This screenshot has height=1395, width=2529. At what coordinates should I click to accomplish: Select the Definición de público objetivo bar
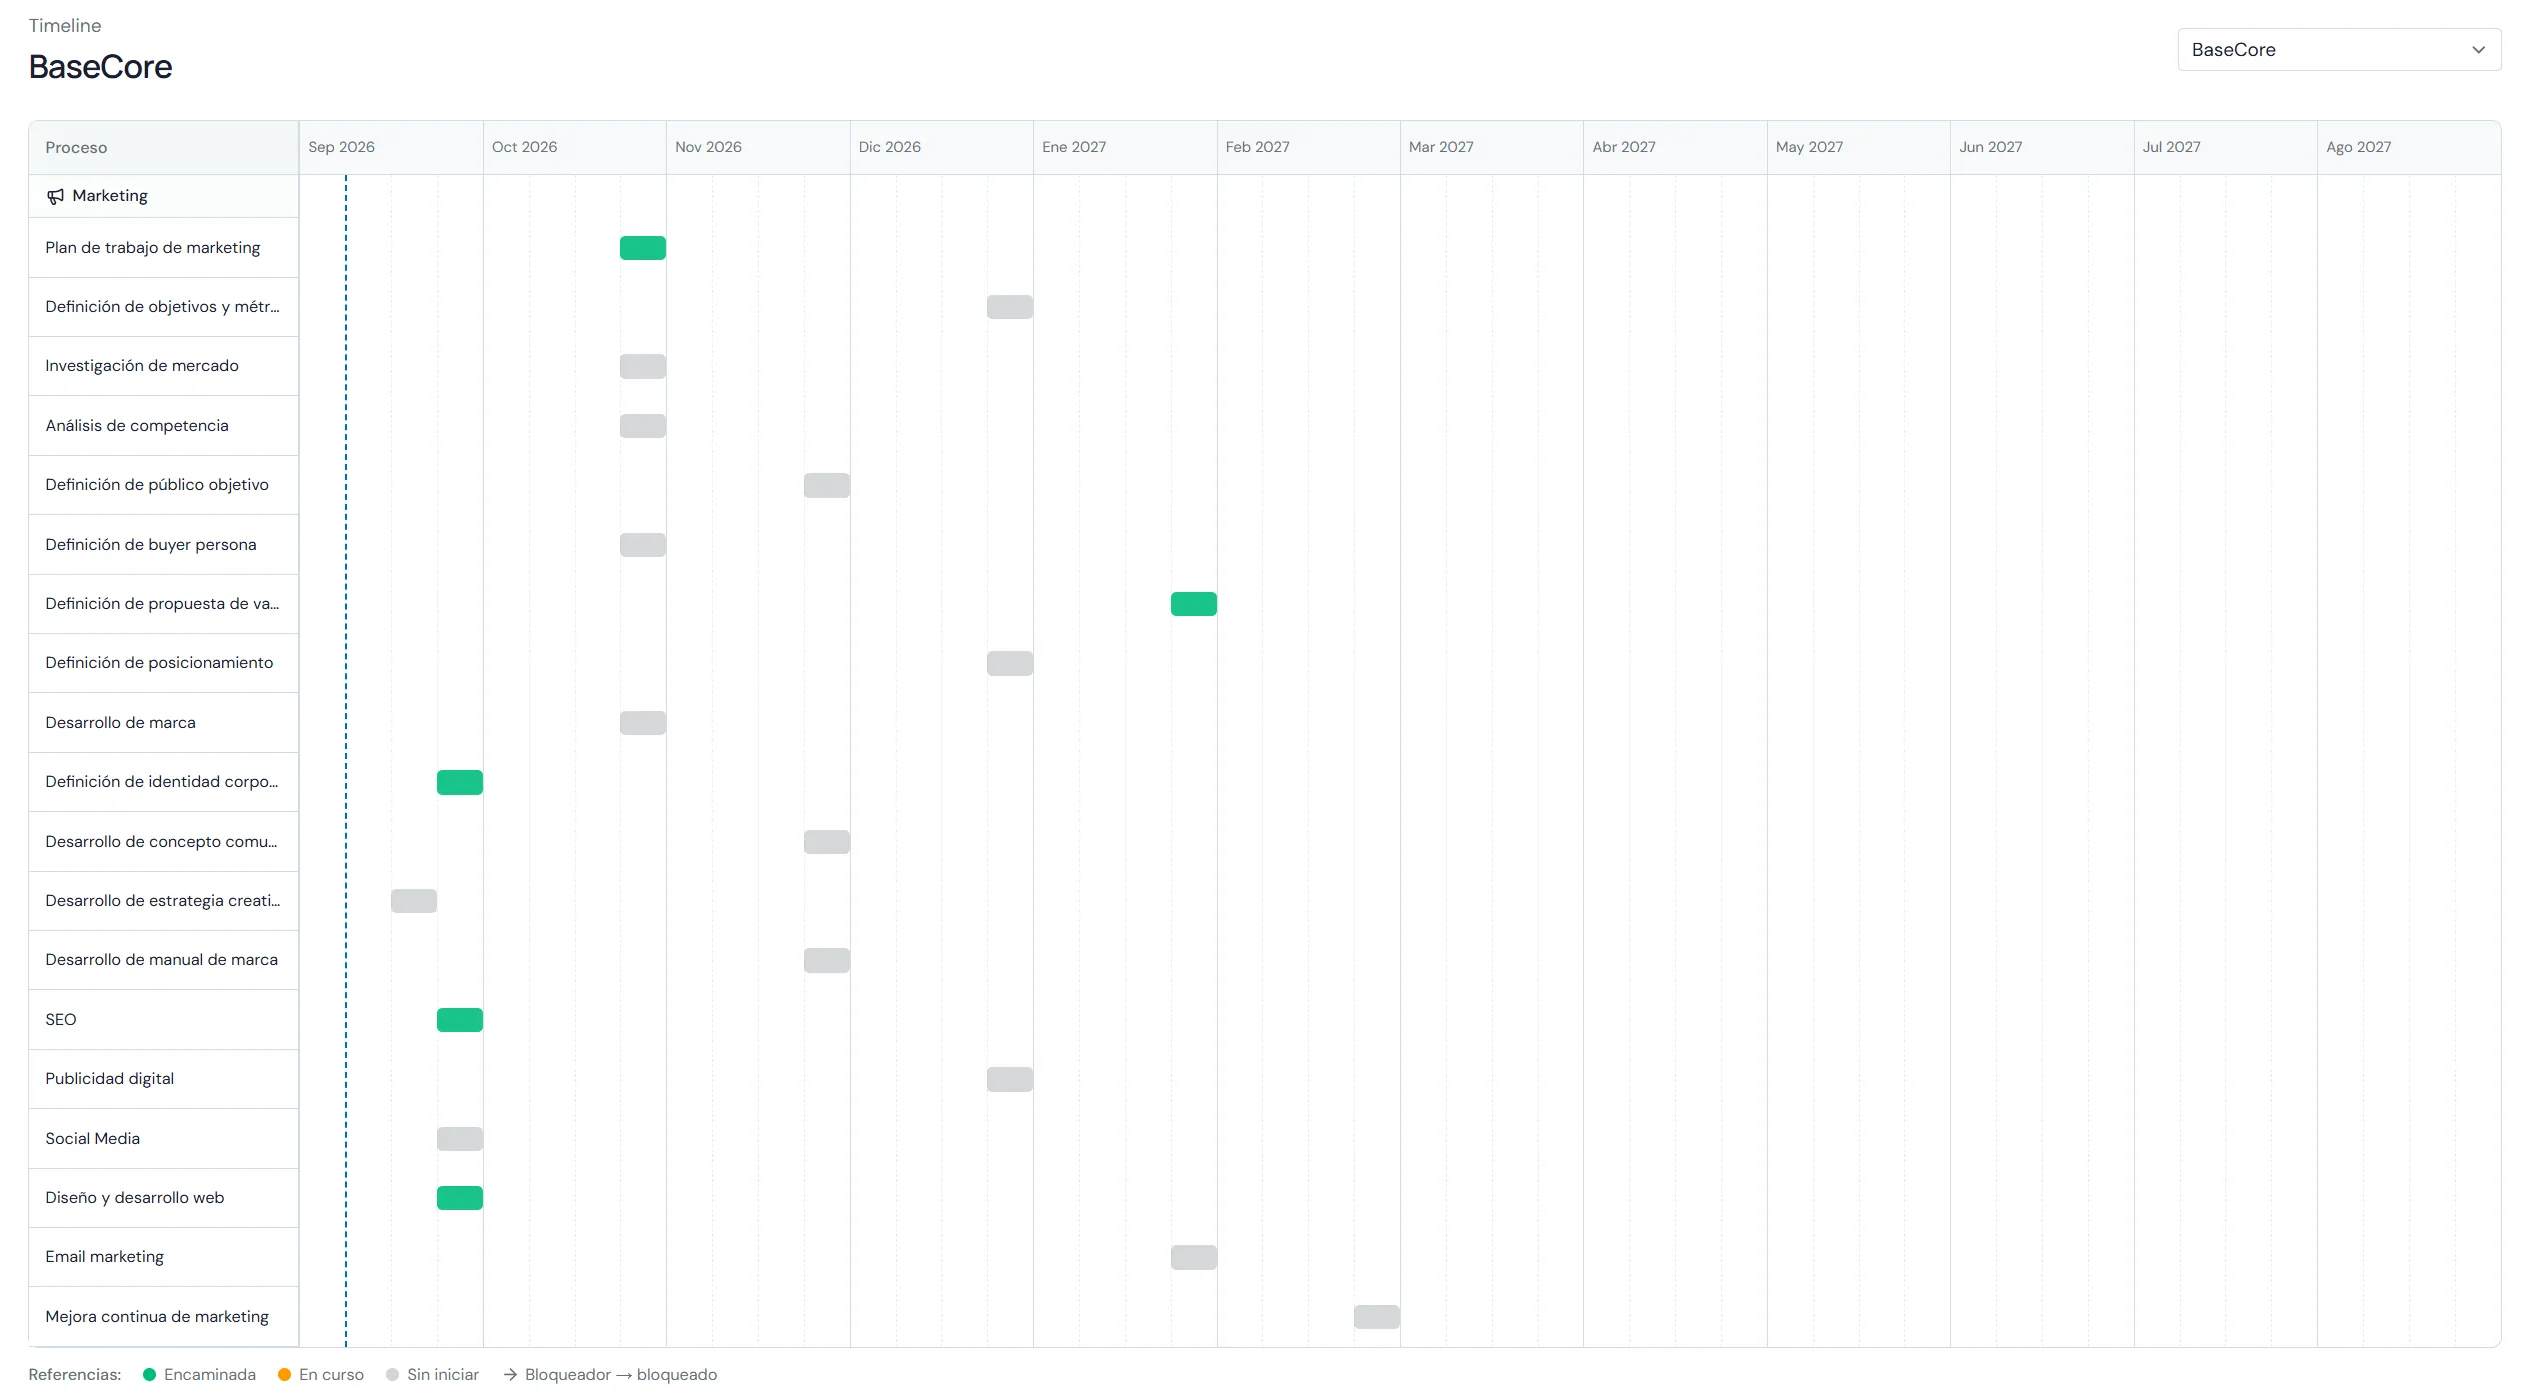pyautogui.click(x=827, y=485)
